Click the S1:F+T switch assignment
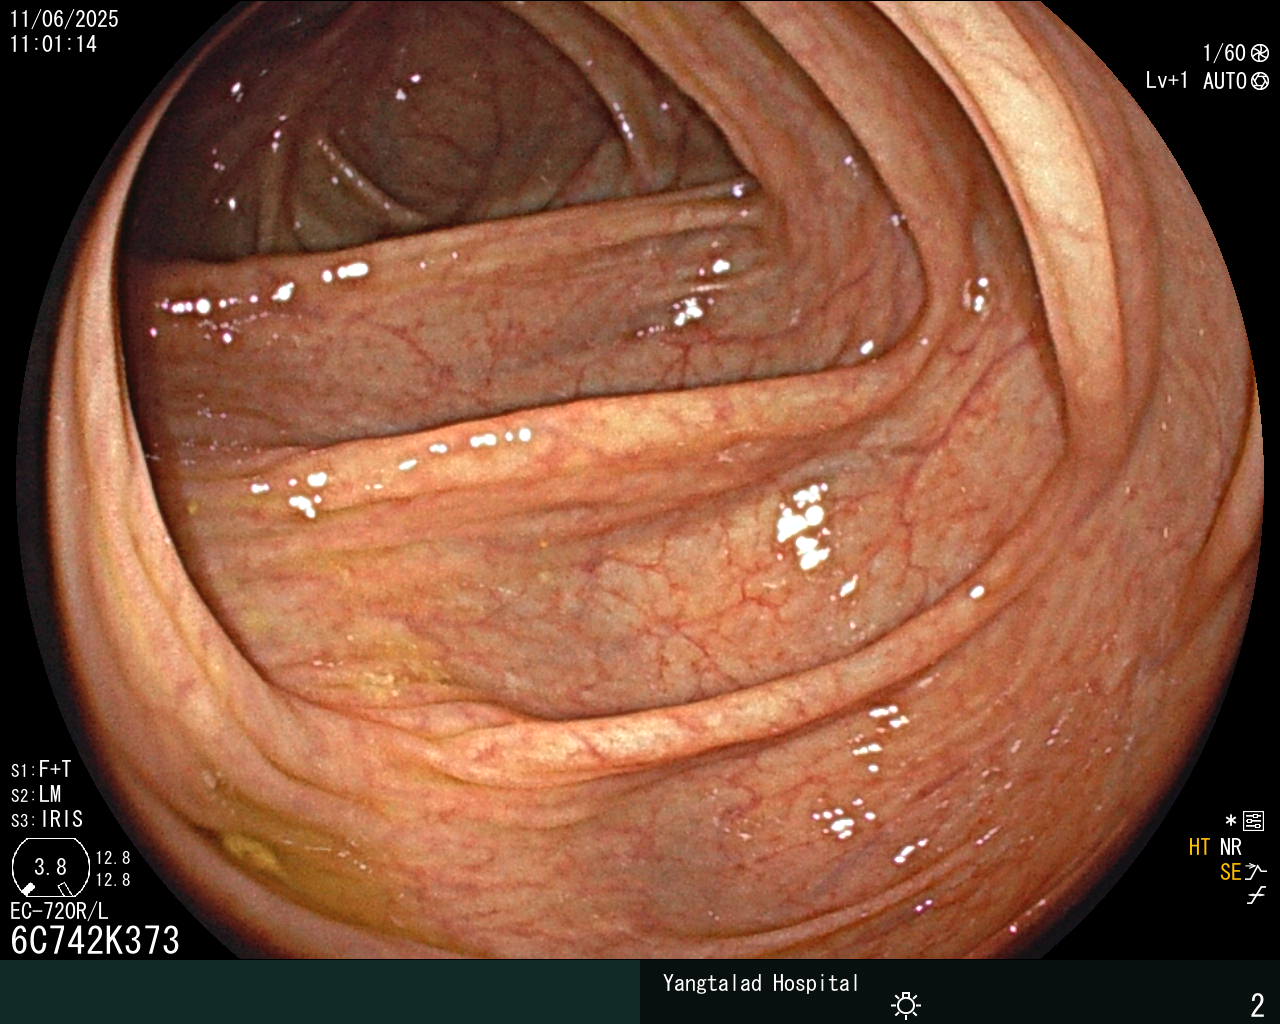The image size is (1280, 1024). [41, 770]
